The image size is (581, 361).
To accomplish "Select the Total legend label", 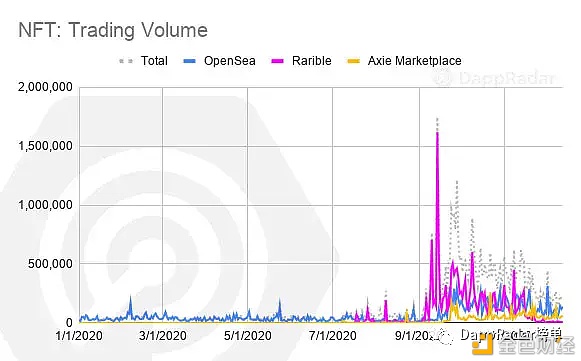I will pos(154,61).
